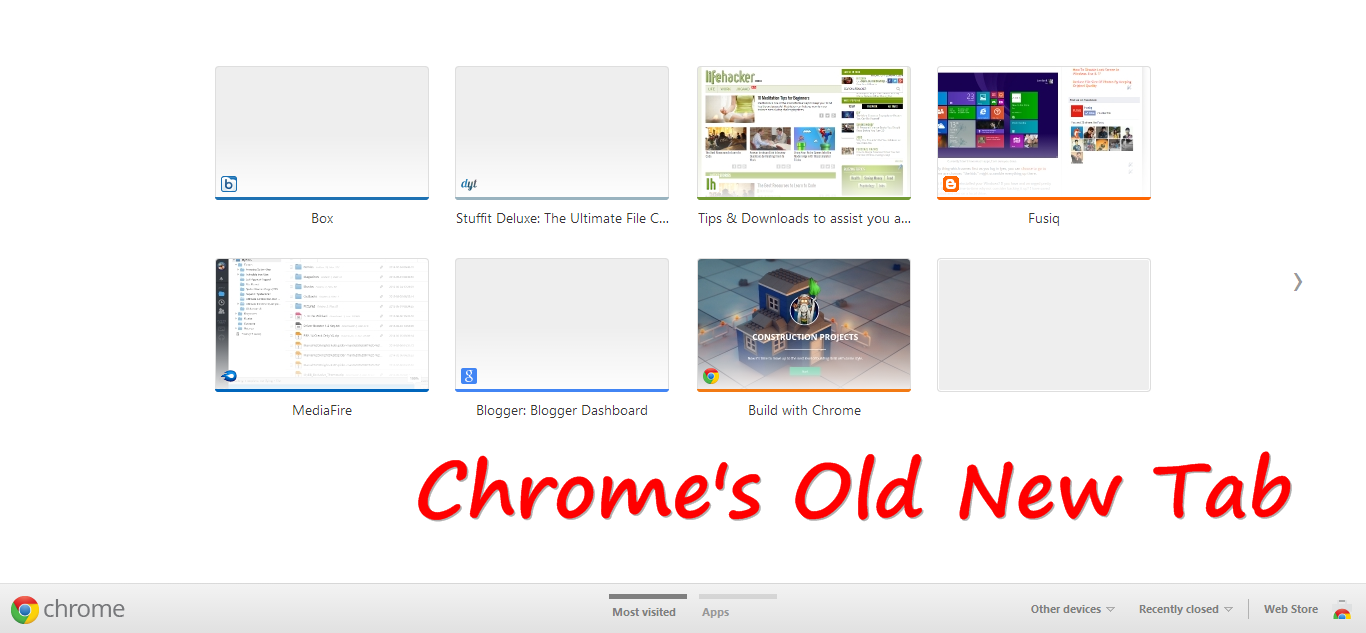This screenshot has height=633, width=1366.
Task: Open the Tips & Downloads lifehacker thumbnail
Action: coord(804,132)
